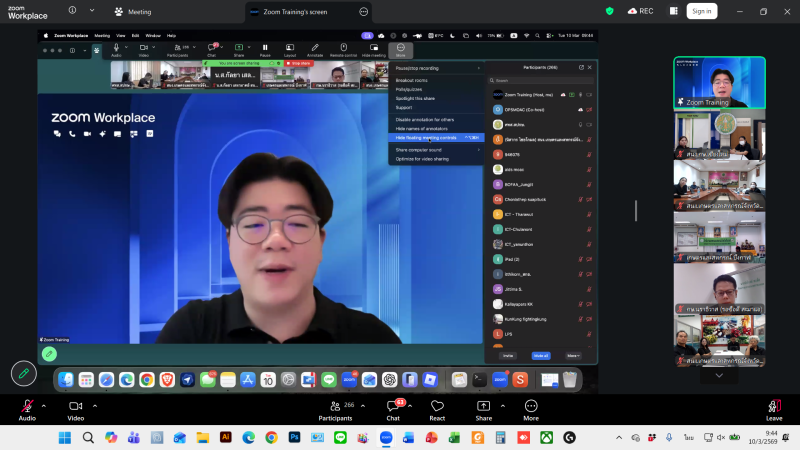800x450 pixels.
Task: Open the Participants panel
Action: [x=334, y=408]
